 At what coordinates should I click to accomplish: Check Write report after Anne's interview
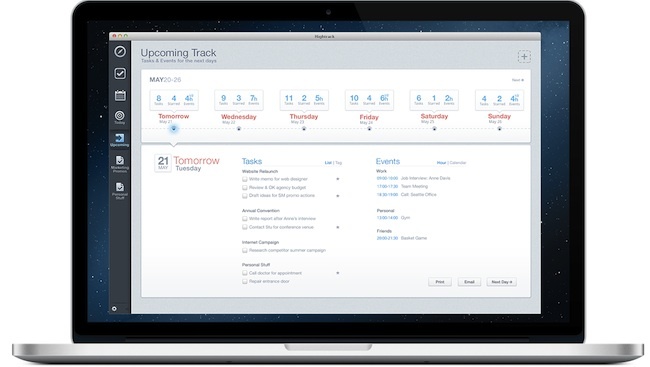(245, 219)
